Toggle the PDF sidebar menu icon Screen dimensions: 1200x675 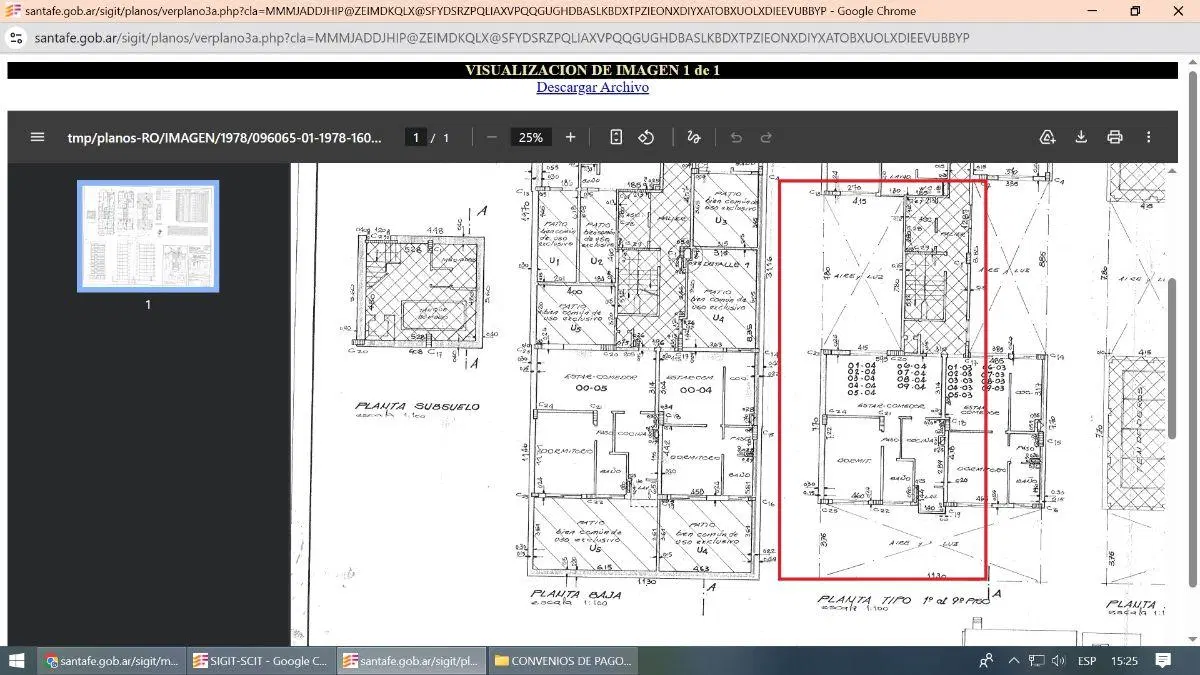click(38, 137)
